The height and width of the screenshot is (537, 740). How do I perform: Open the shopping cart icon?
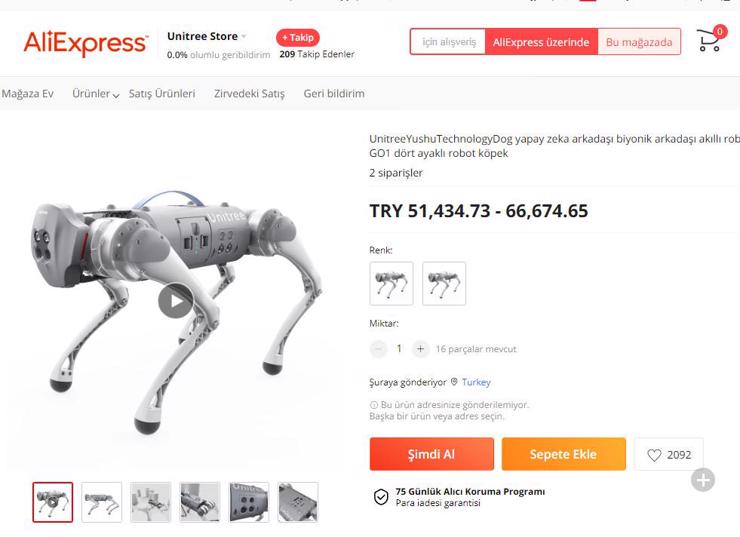tap(710, 39)
